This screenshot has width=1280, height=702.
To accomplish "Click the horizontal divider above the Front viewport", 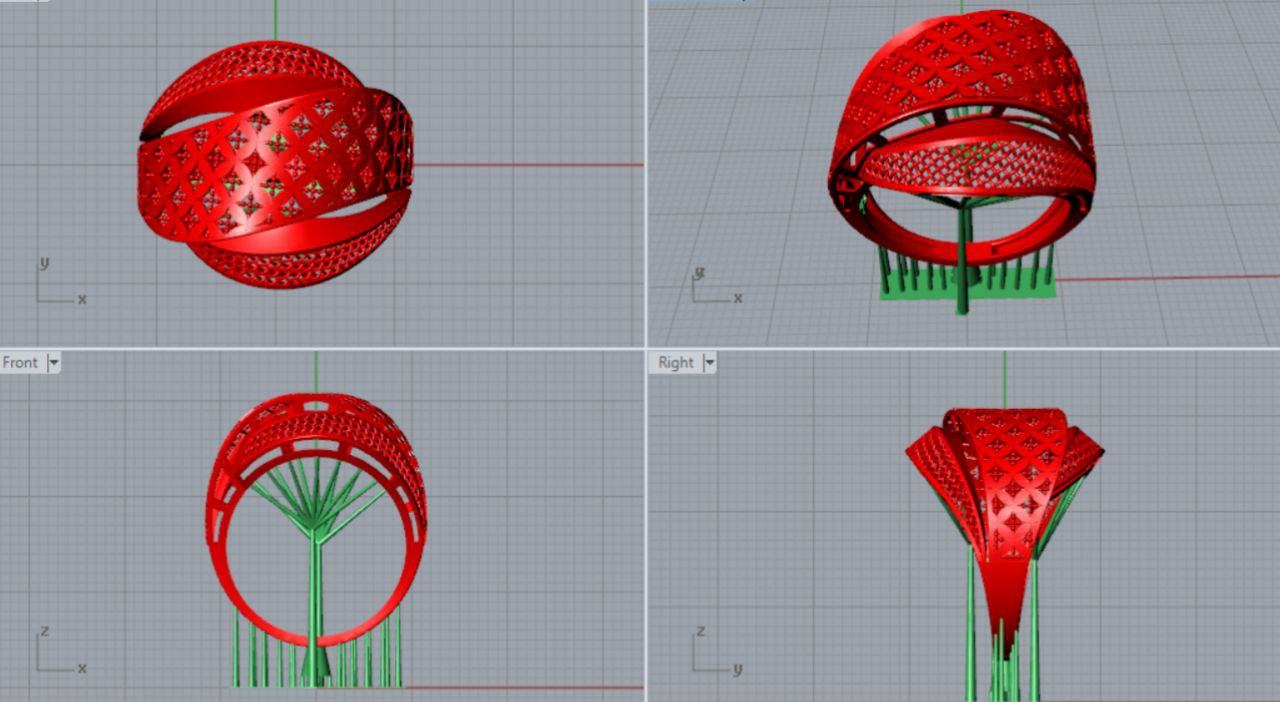I will pyautogui.click(x=320, y=347).
